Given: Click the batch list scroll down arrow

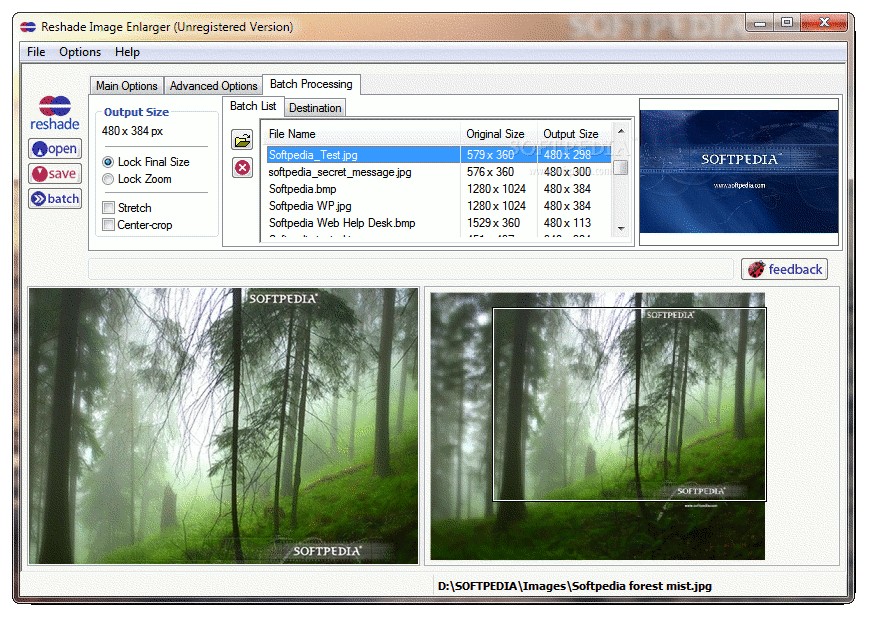Looking at the screenshot, I should coord(621,229).
